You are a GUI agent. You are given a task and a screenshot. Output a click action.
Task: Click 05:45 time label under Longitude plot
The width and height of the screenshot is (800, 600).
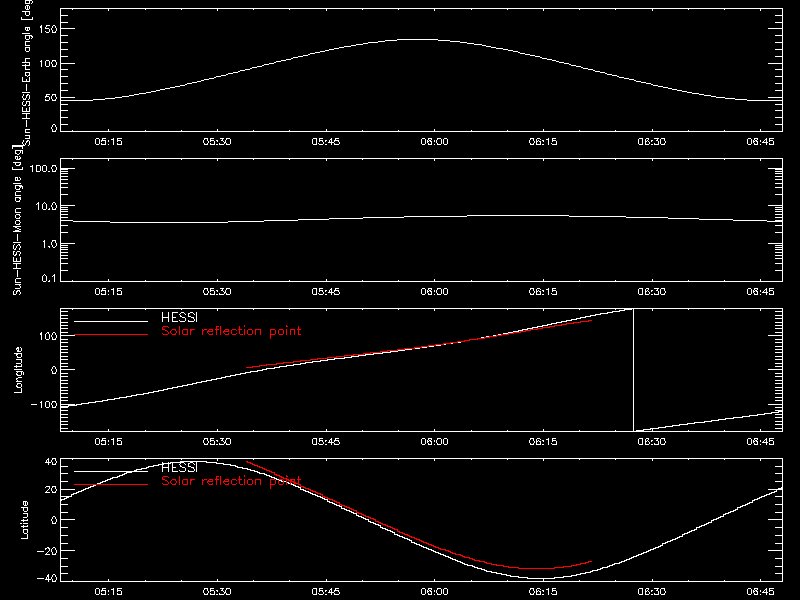click(326, 442)
